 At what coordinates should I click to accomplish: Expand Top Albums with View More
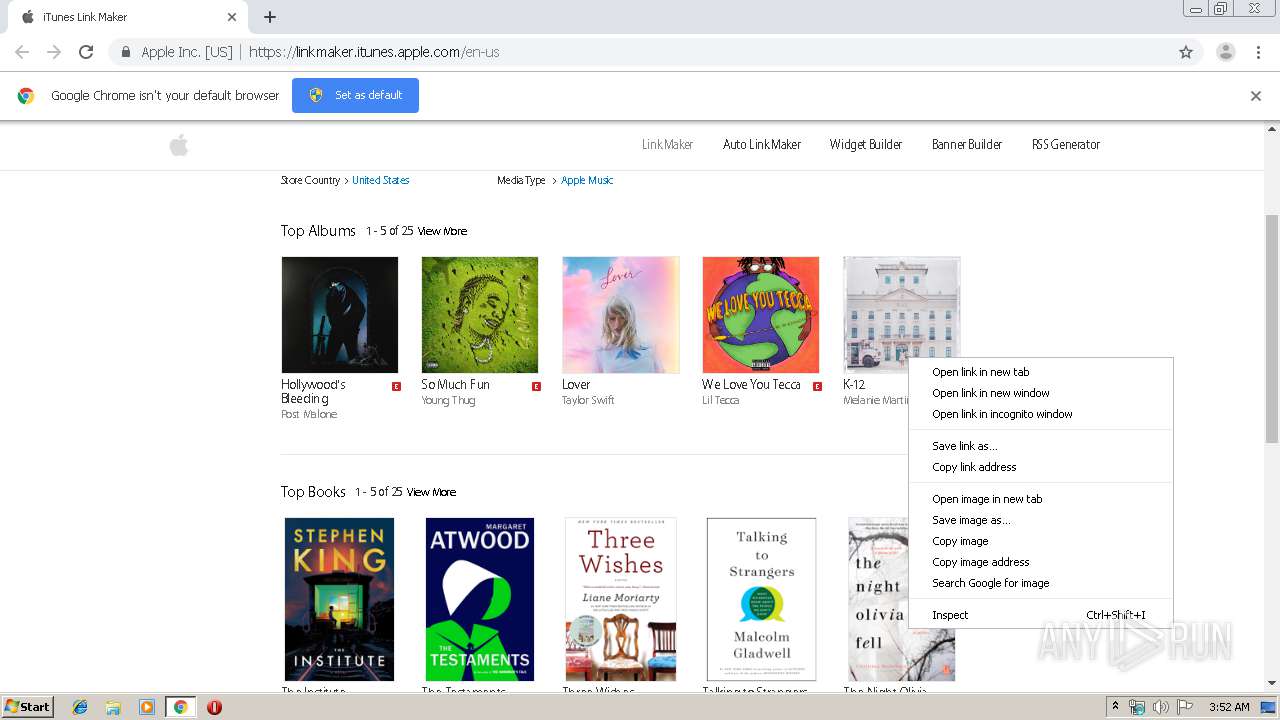[x=442, y=231]
